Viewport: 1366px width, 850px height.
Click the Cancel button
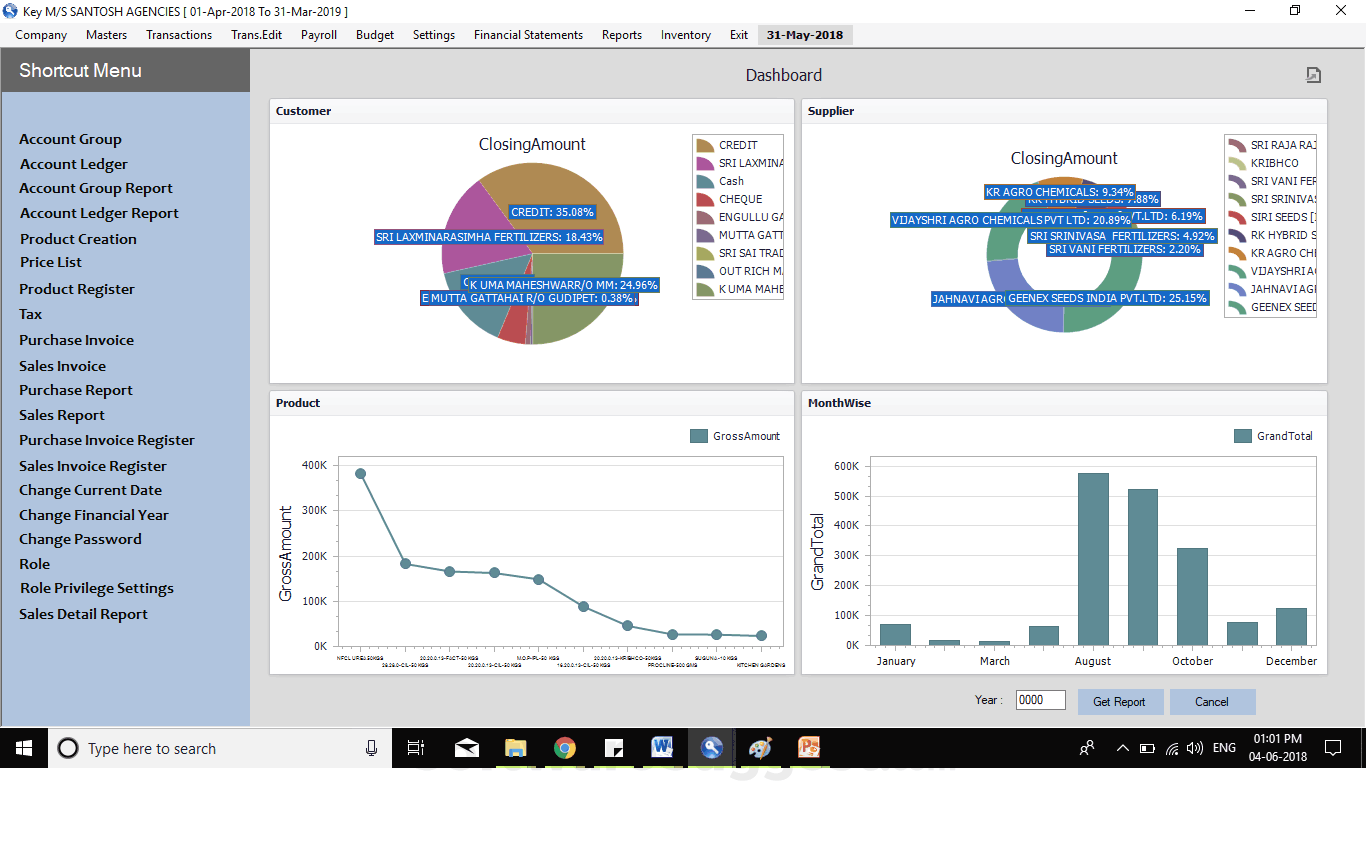click(x=1212, y=702)
